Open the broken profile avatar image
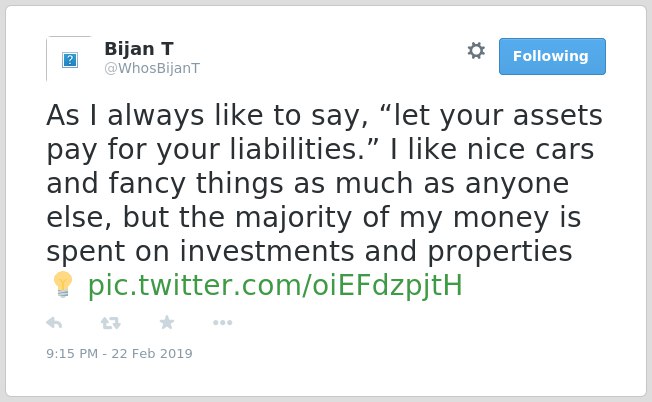Image resolution: width=652 pixels, height=402 pixels. click(69, 59)
